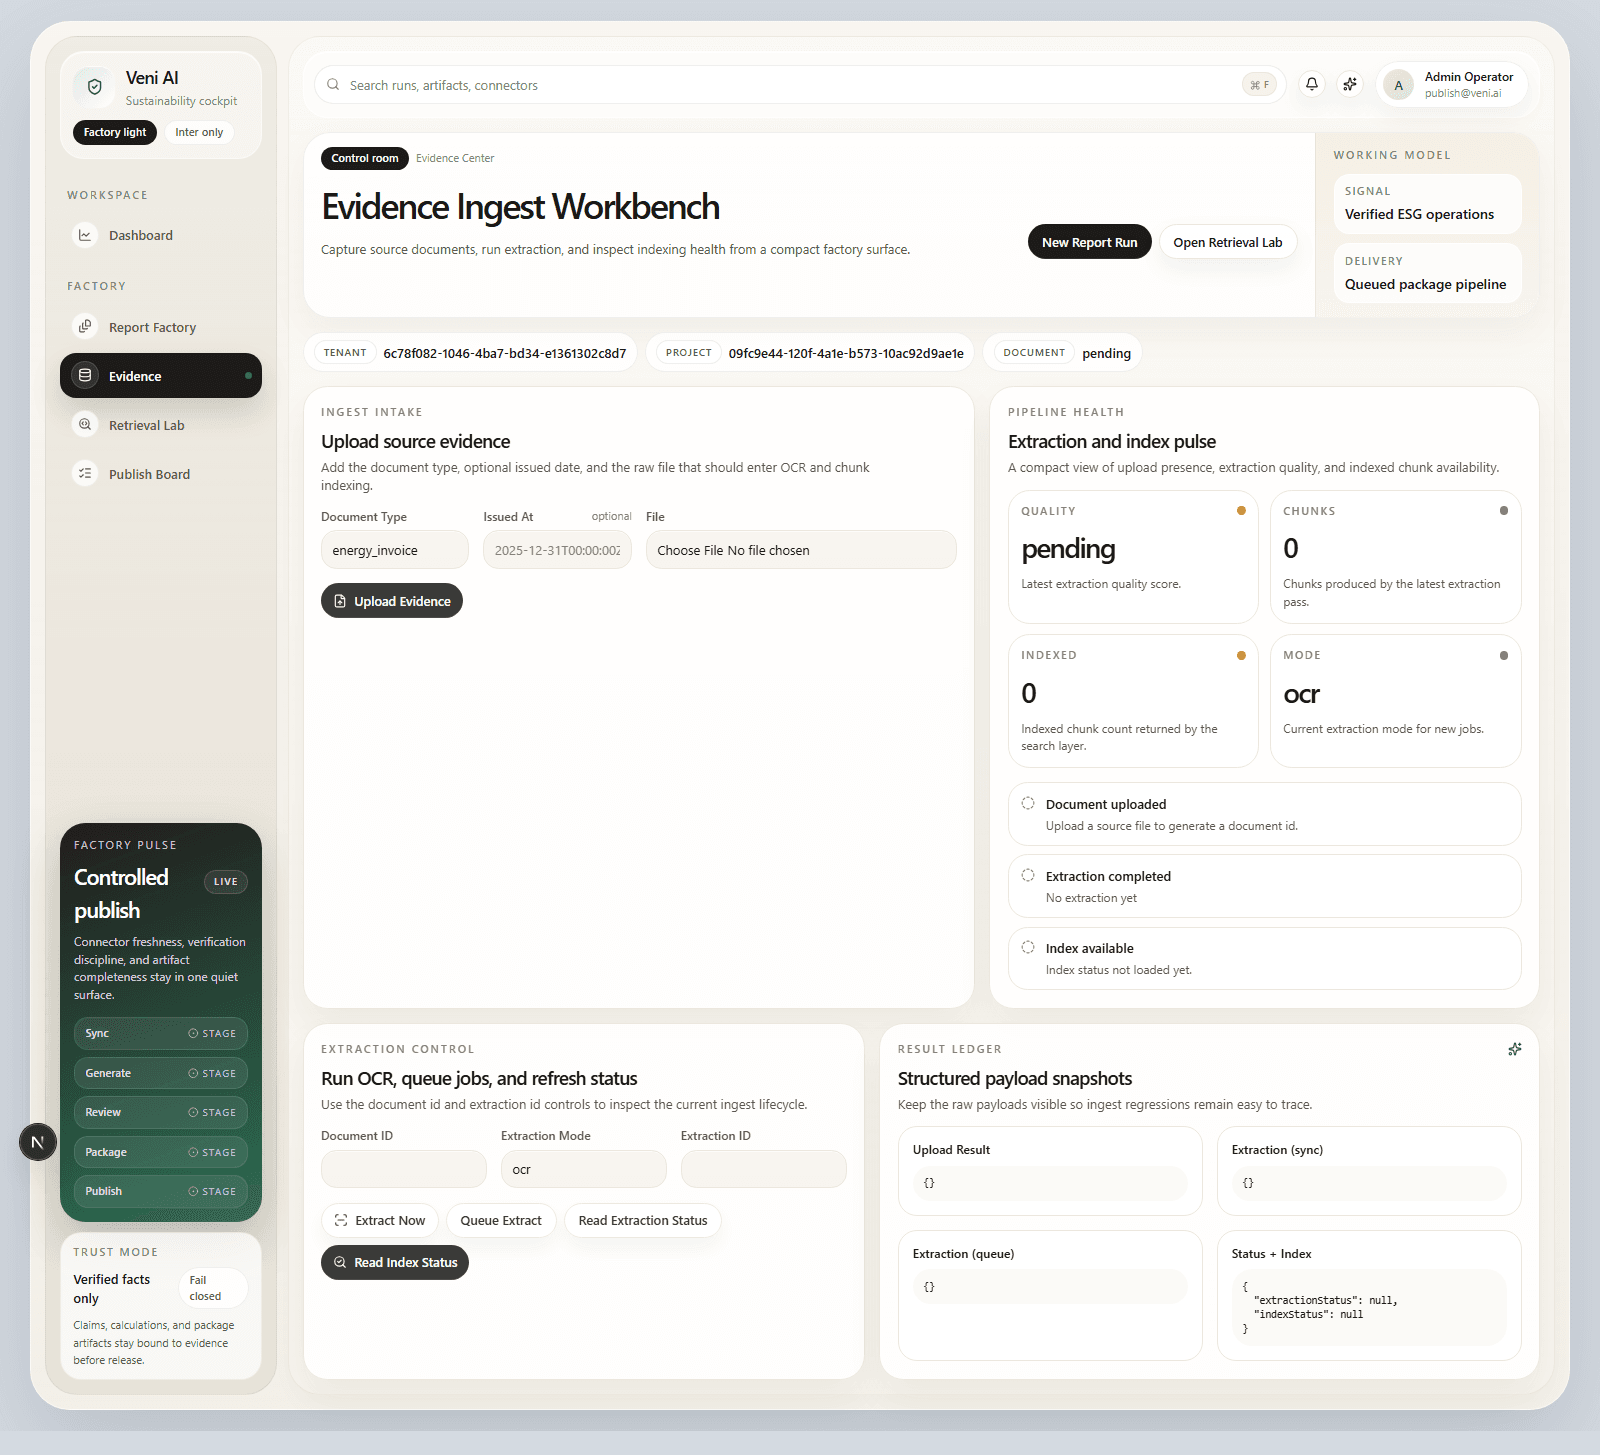Click the sparkle icon in Result Ledger
The height and width of the screenshot is (1455, 1600).
pos(1514,1049)
